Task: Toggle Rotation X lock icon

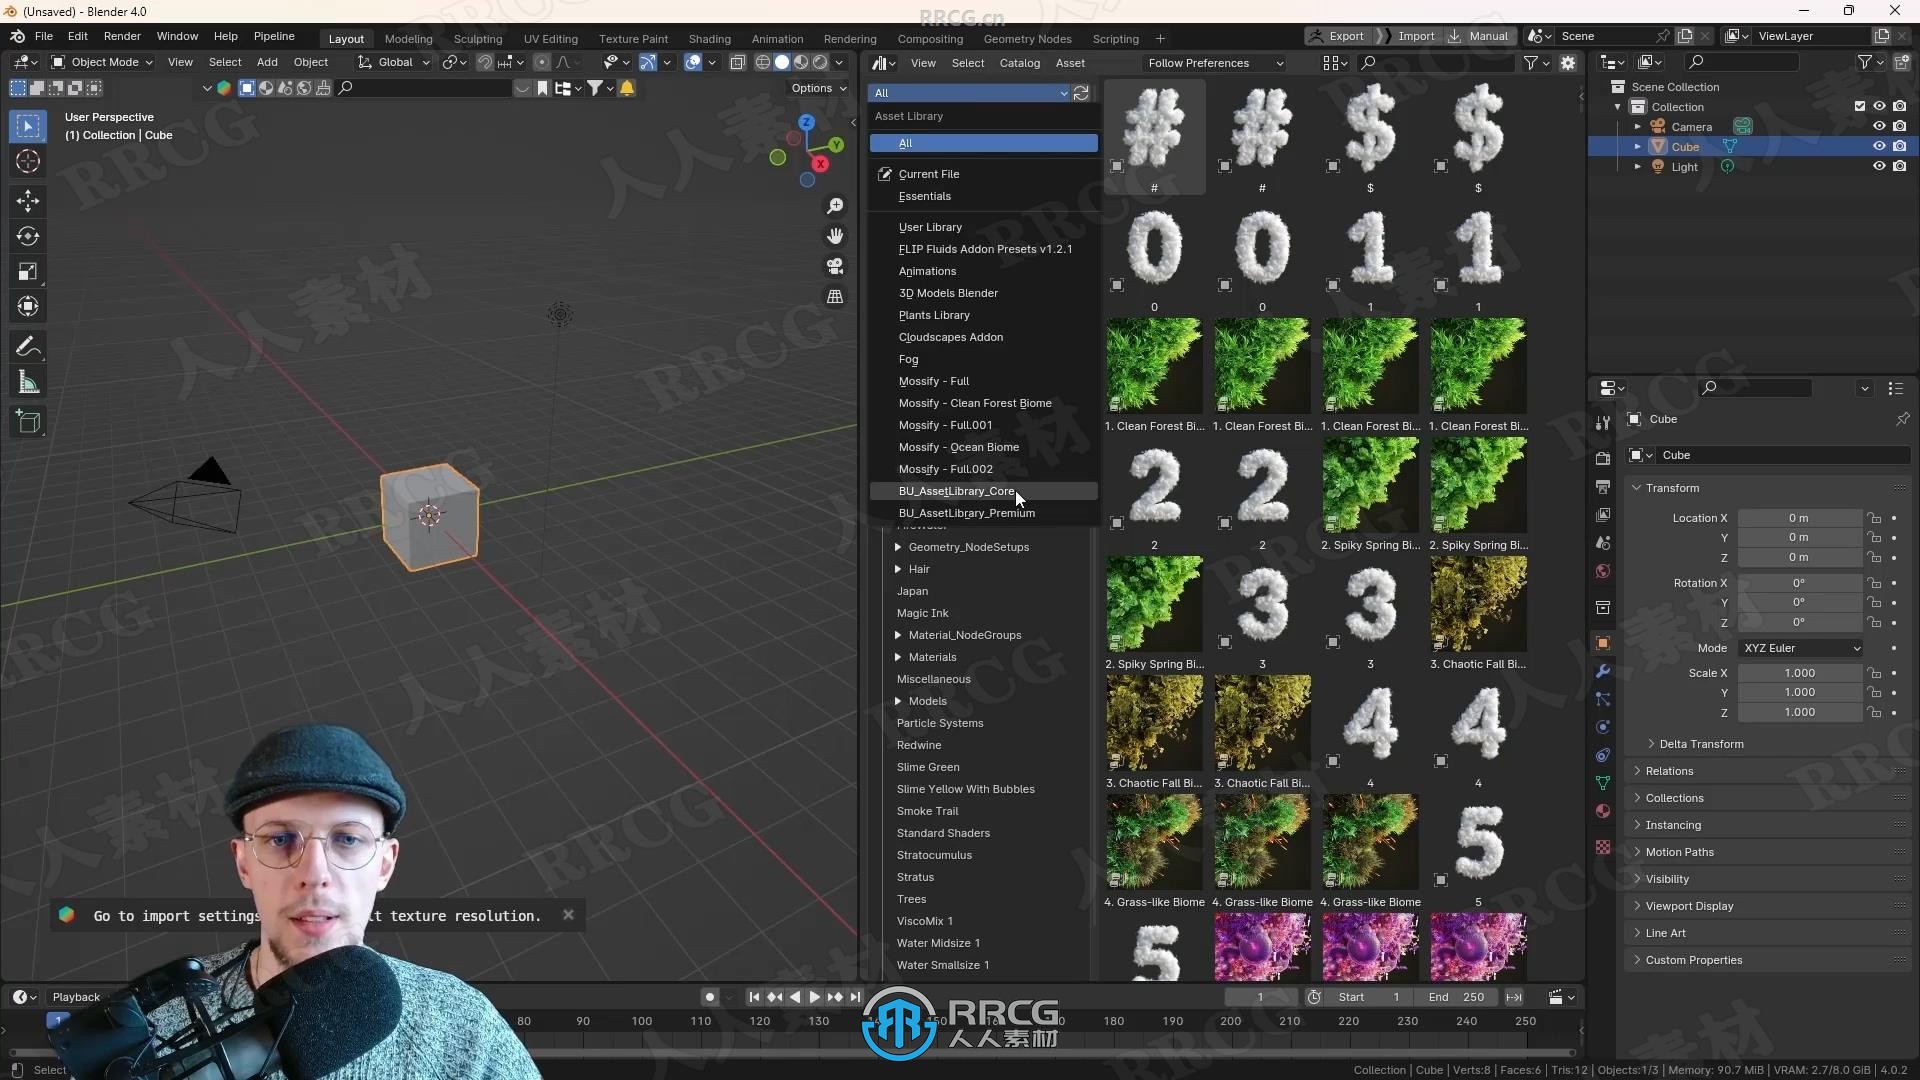Action: coord(1875,583)
